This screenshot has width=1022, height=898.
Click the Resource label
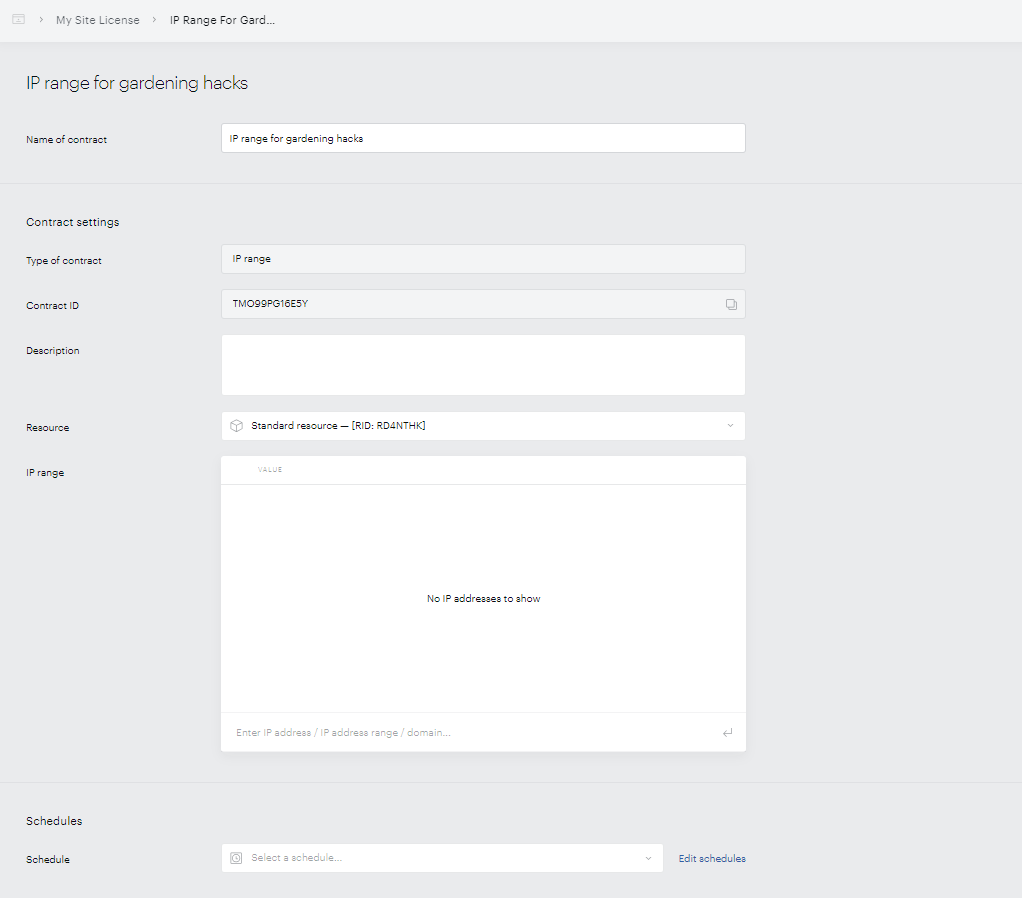pos(48,427)
